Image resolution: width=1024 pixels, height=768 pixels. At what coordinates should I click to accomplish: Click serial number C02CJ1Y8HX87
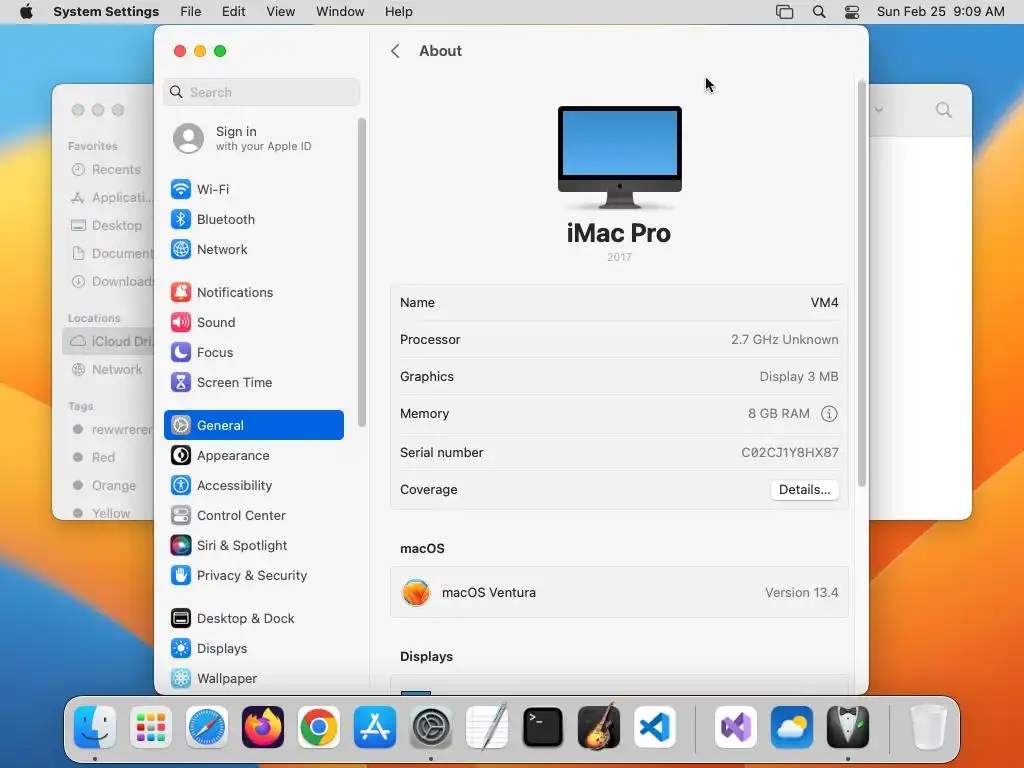point(790,453)
